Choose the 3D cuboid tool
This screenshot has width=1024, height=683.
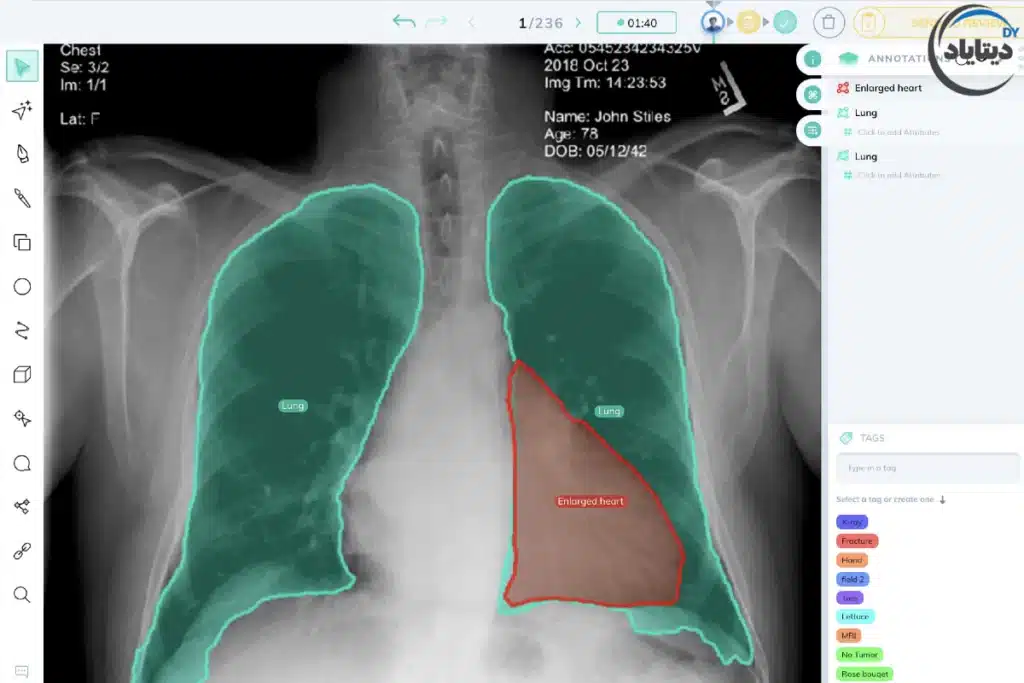point(22,375)
